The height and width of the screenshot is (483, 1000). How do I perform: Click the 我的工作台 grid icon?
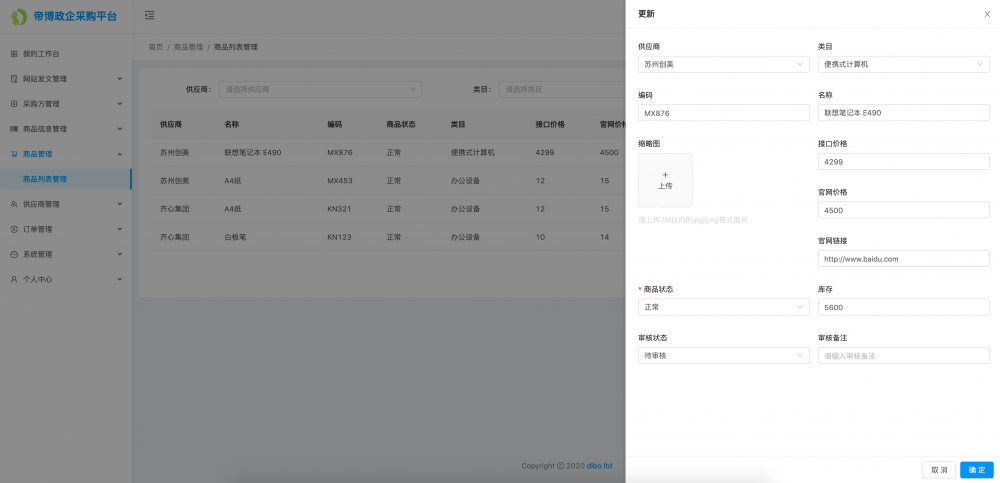[14, 54]
